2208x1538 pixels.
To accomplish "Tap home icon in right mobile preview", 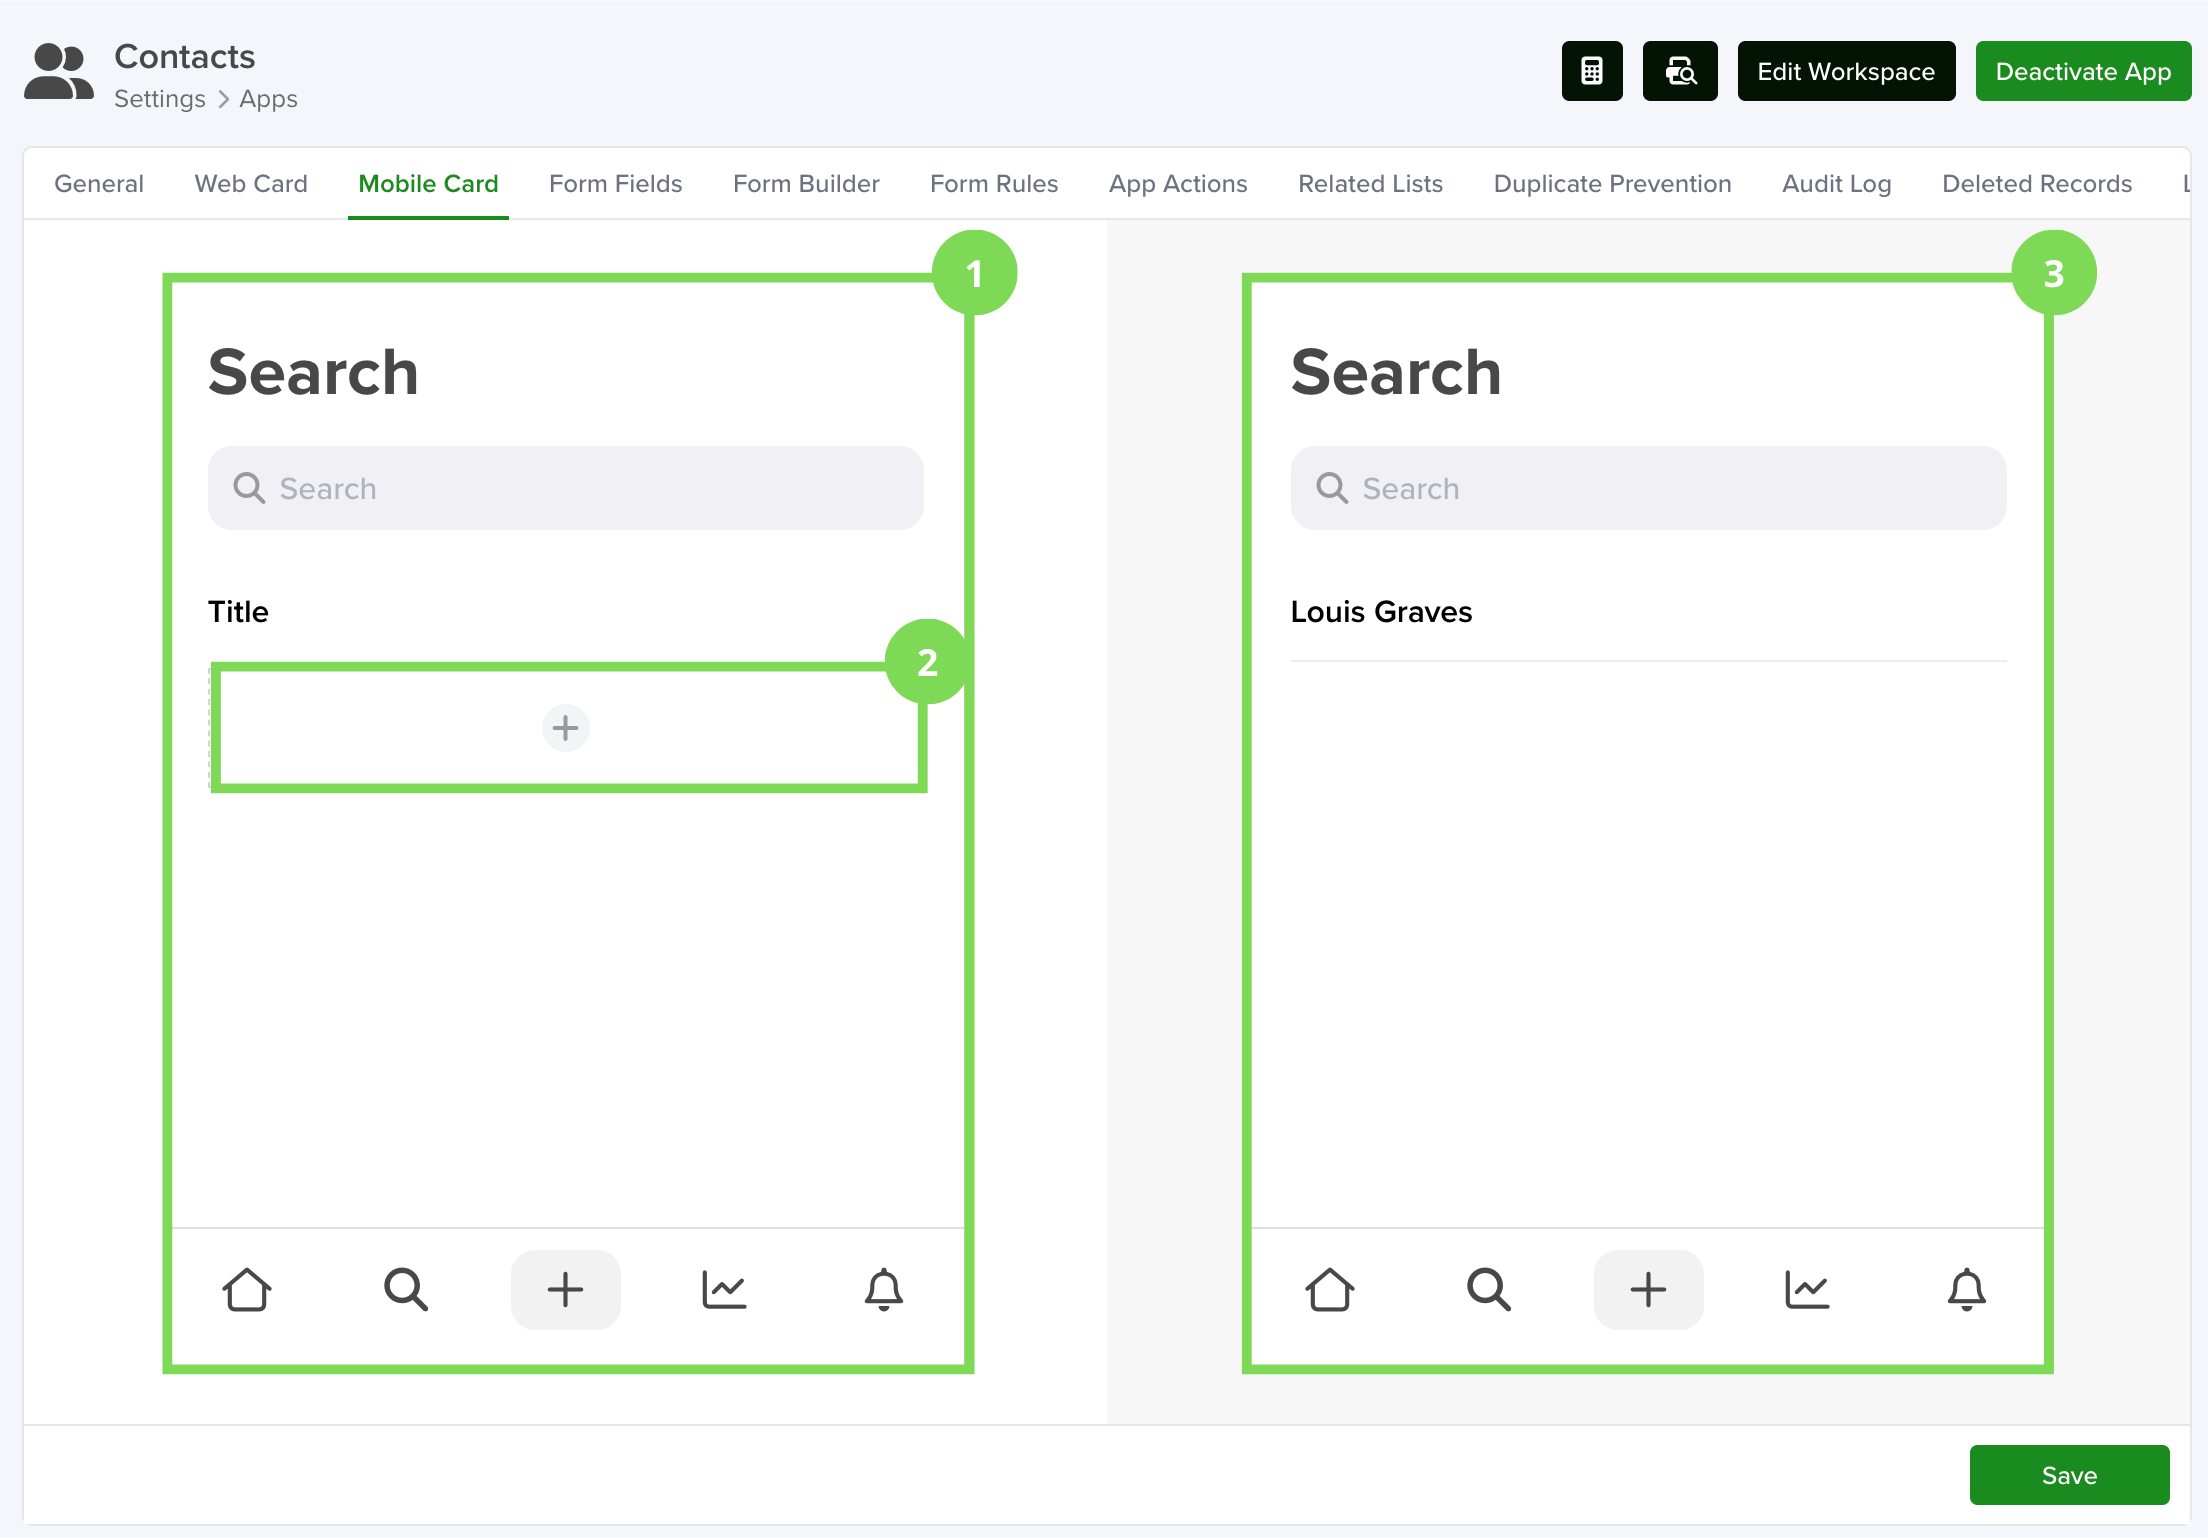I will 1329,1289.
